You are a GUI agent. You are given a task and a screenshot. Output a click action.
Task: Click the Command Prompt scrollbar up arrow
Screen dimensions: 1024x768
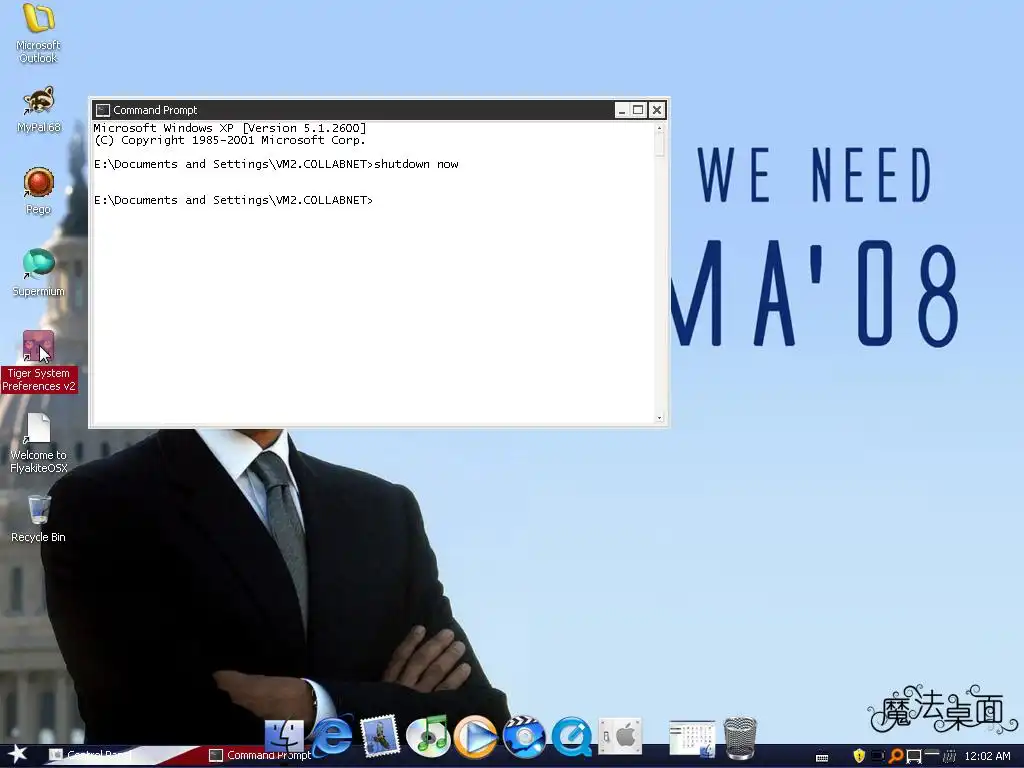coord(660,127)
